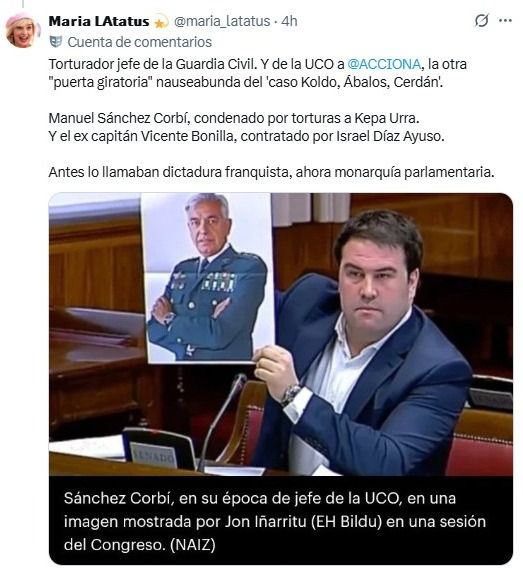Click the wristwatch in the photo
Screen dimensions: 523x568
tap(290, 394)
